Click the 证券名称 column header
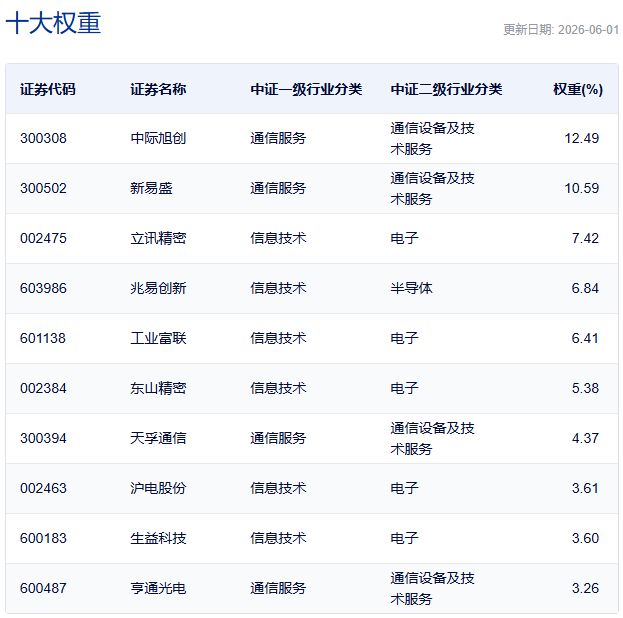 tap(158, 89)
